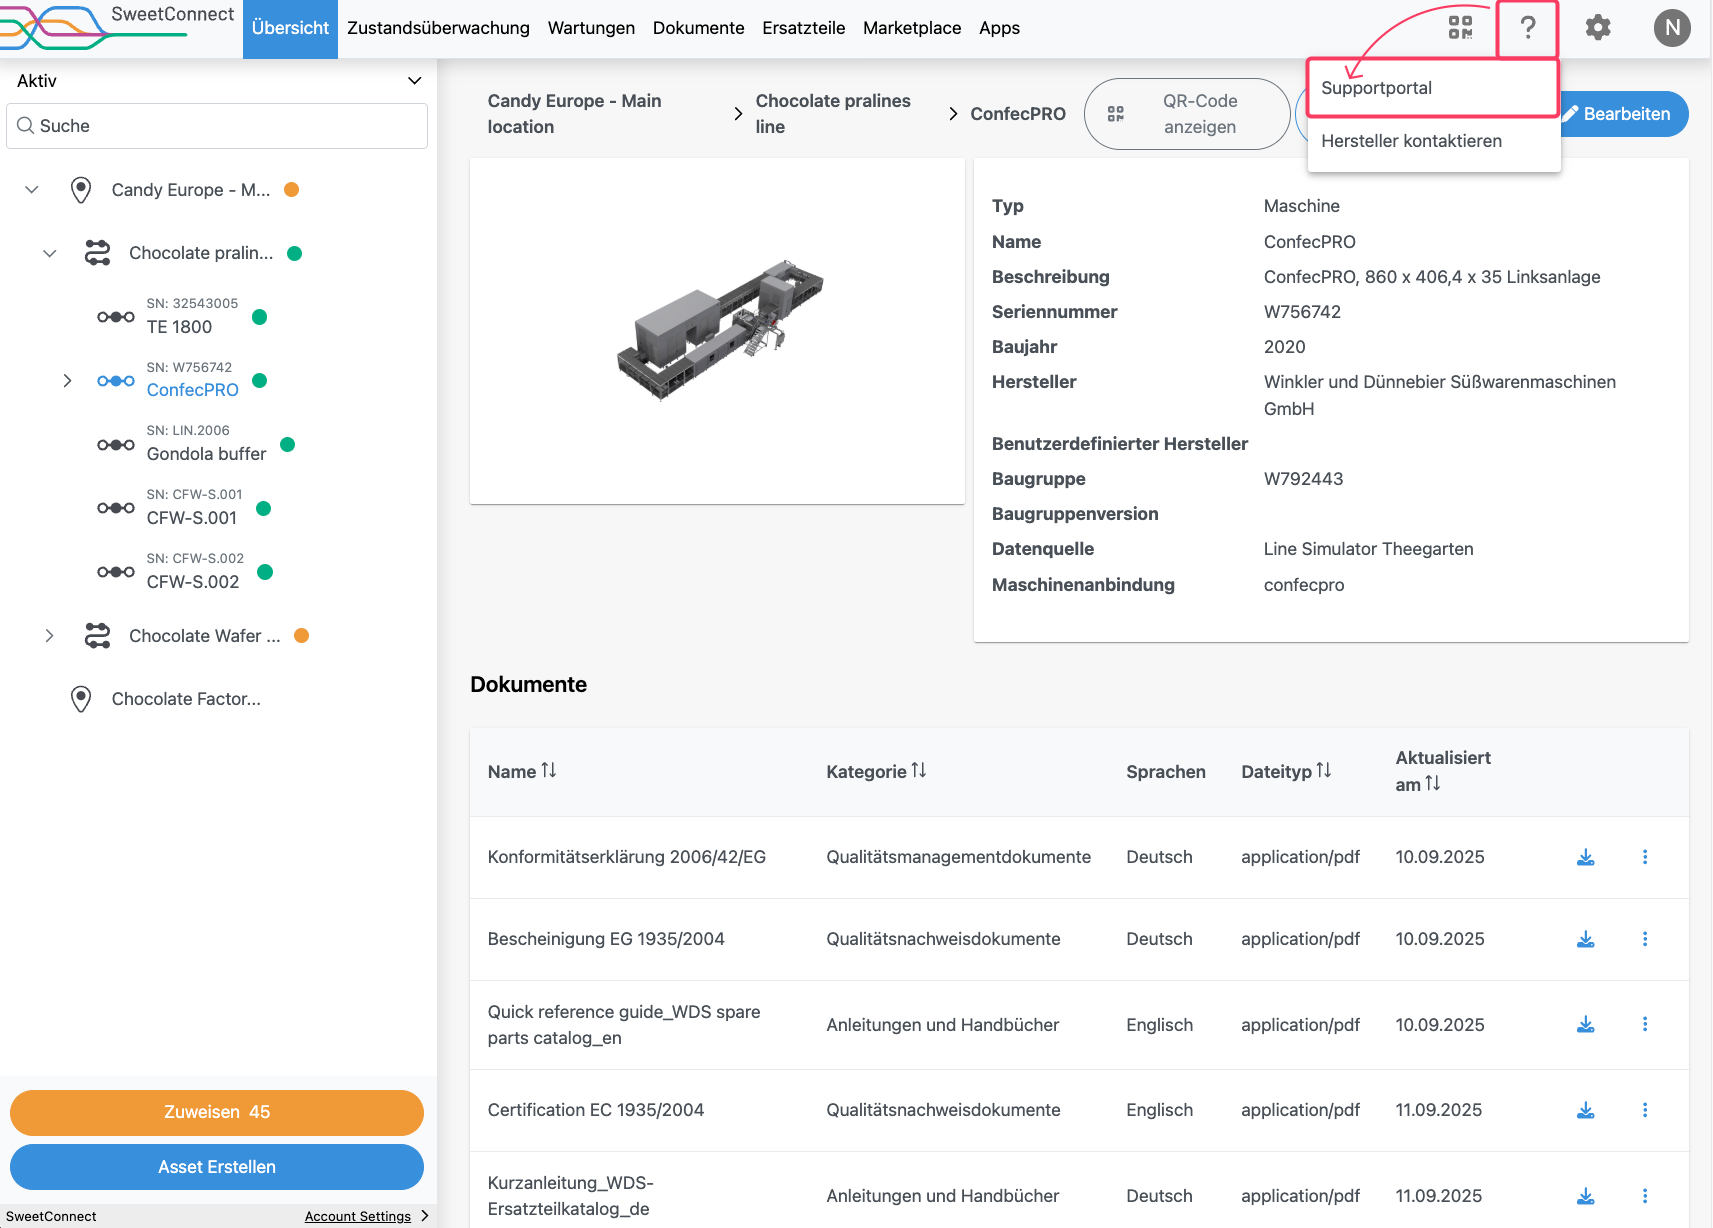The image size is (1713, 1228).
Task: Click the orange Zuweisen 45 button
Action: 217,1112
